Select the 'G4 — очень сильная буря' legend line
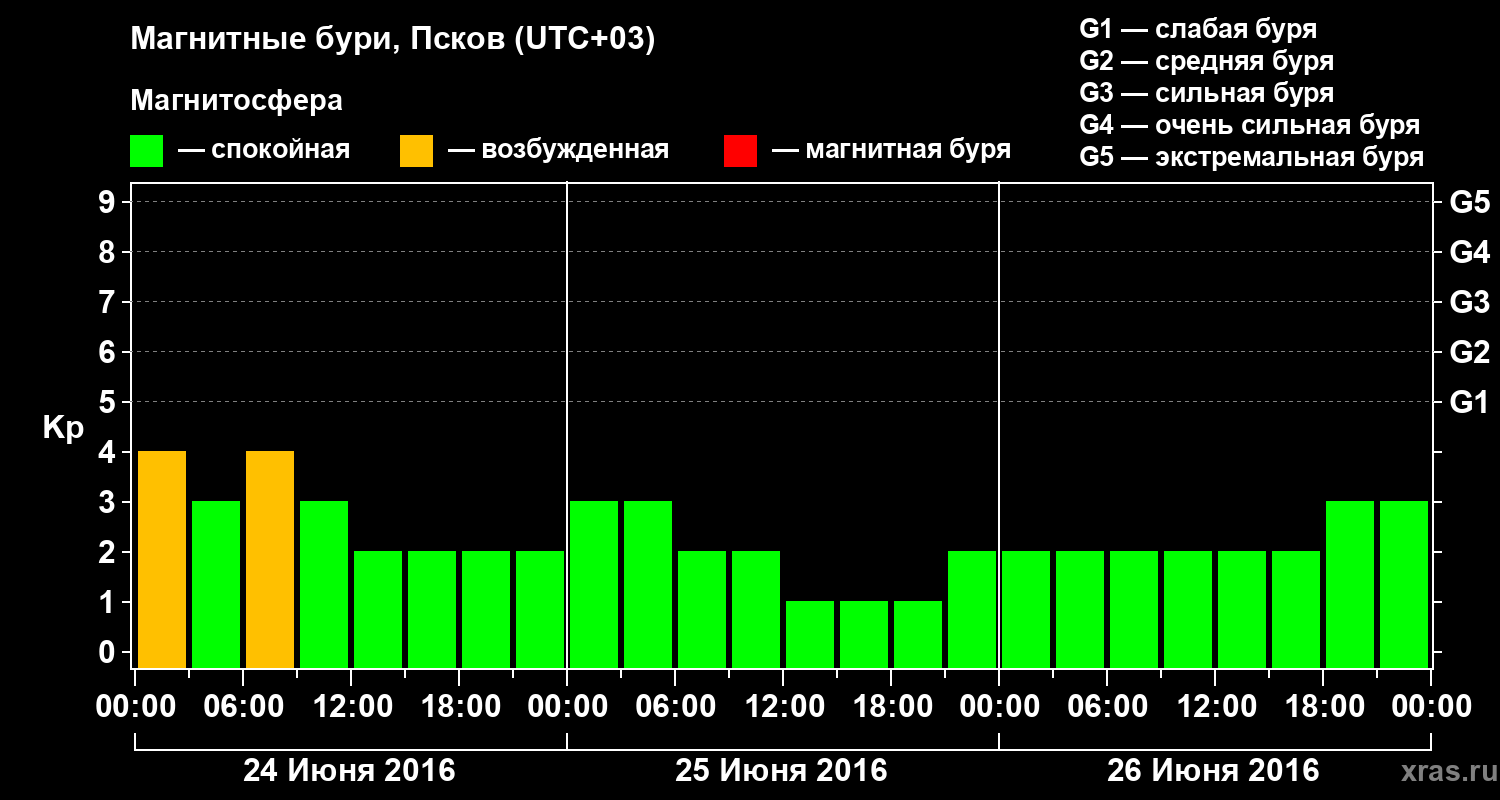 1250,125
